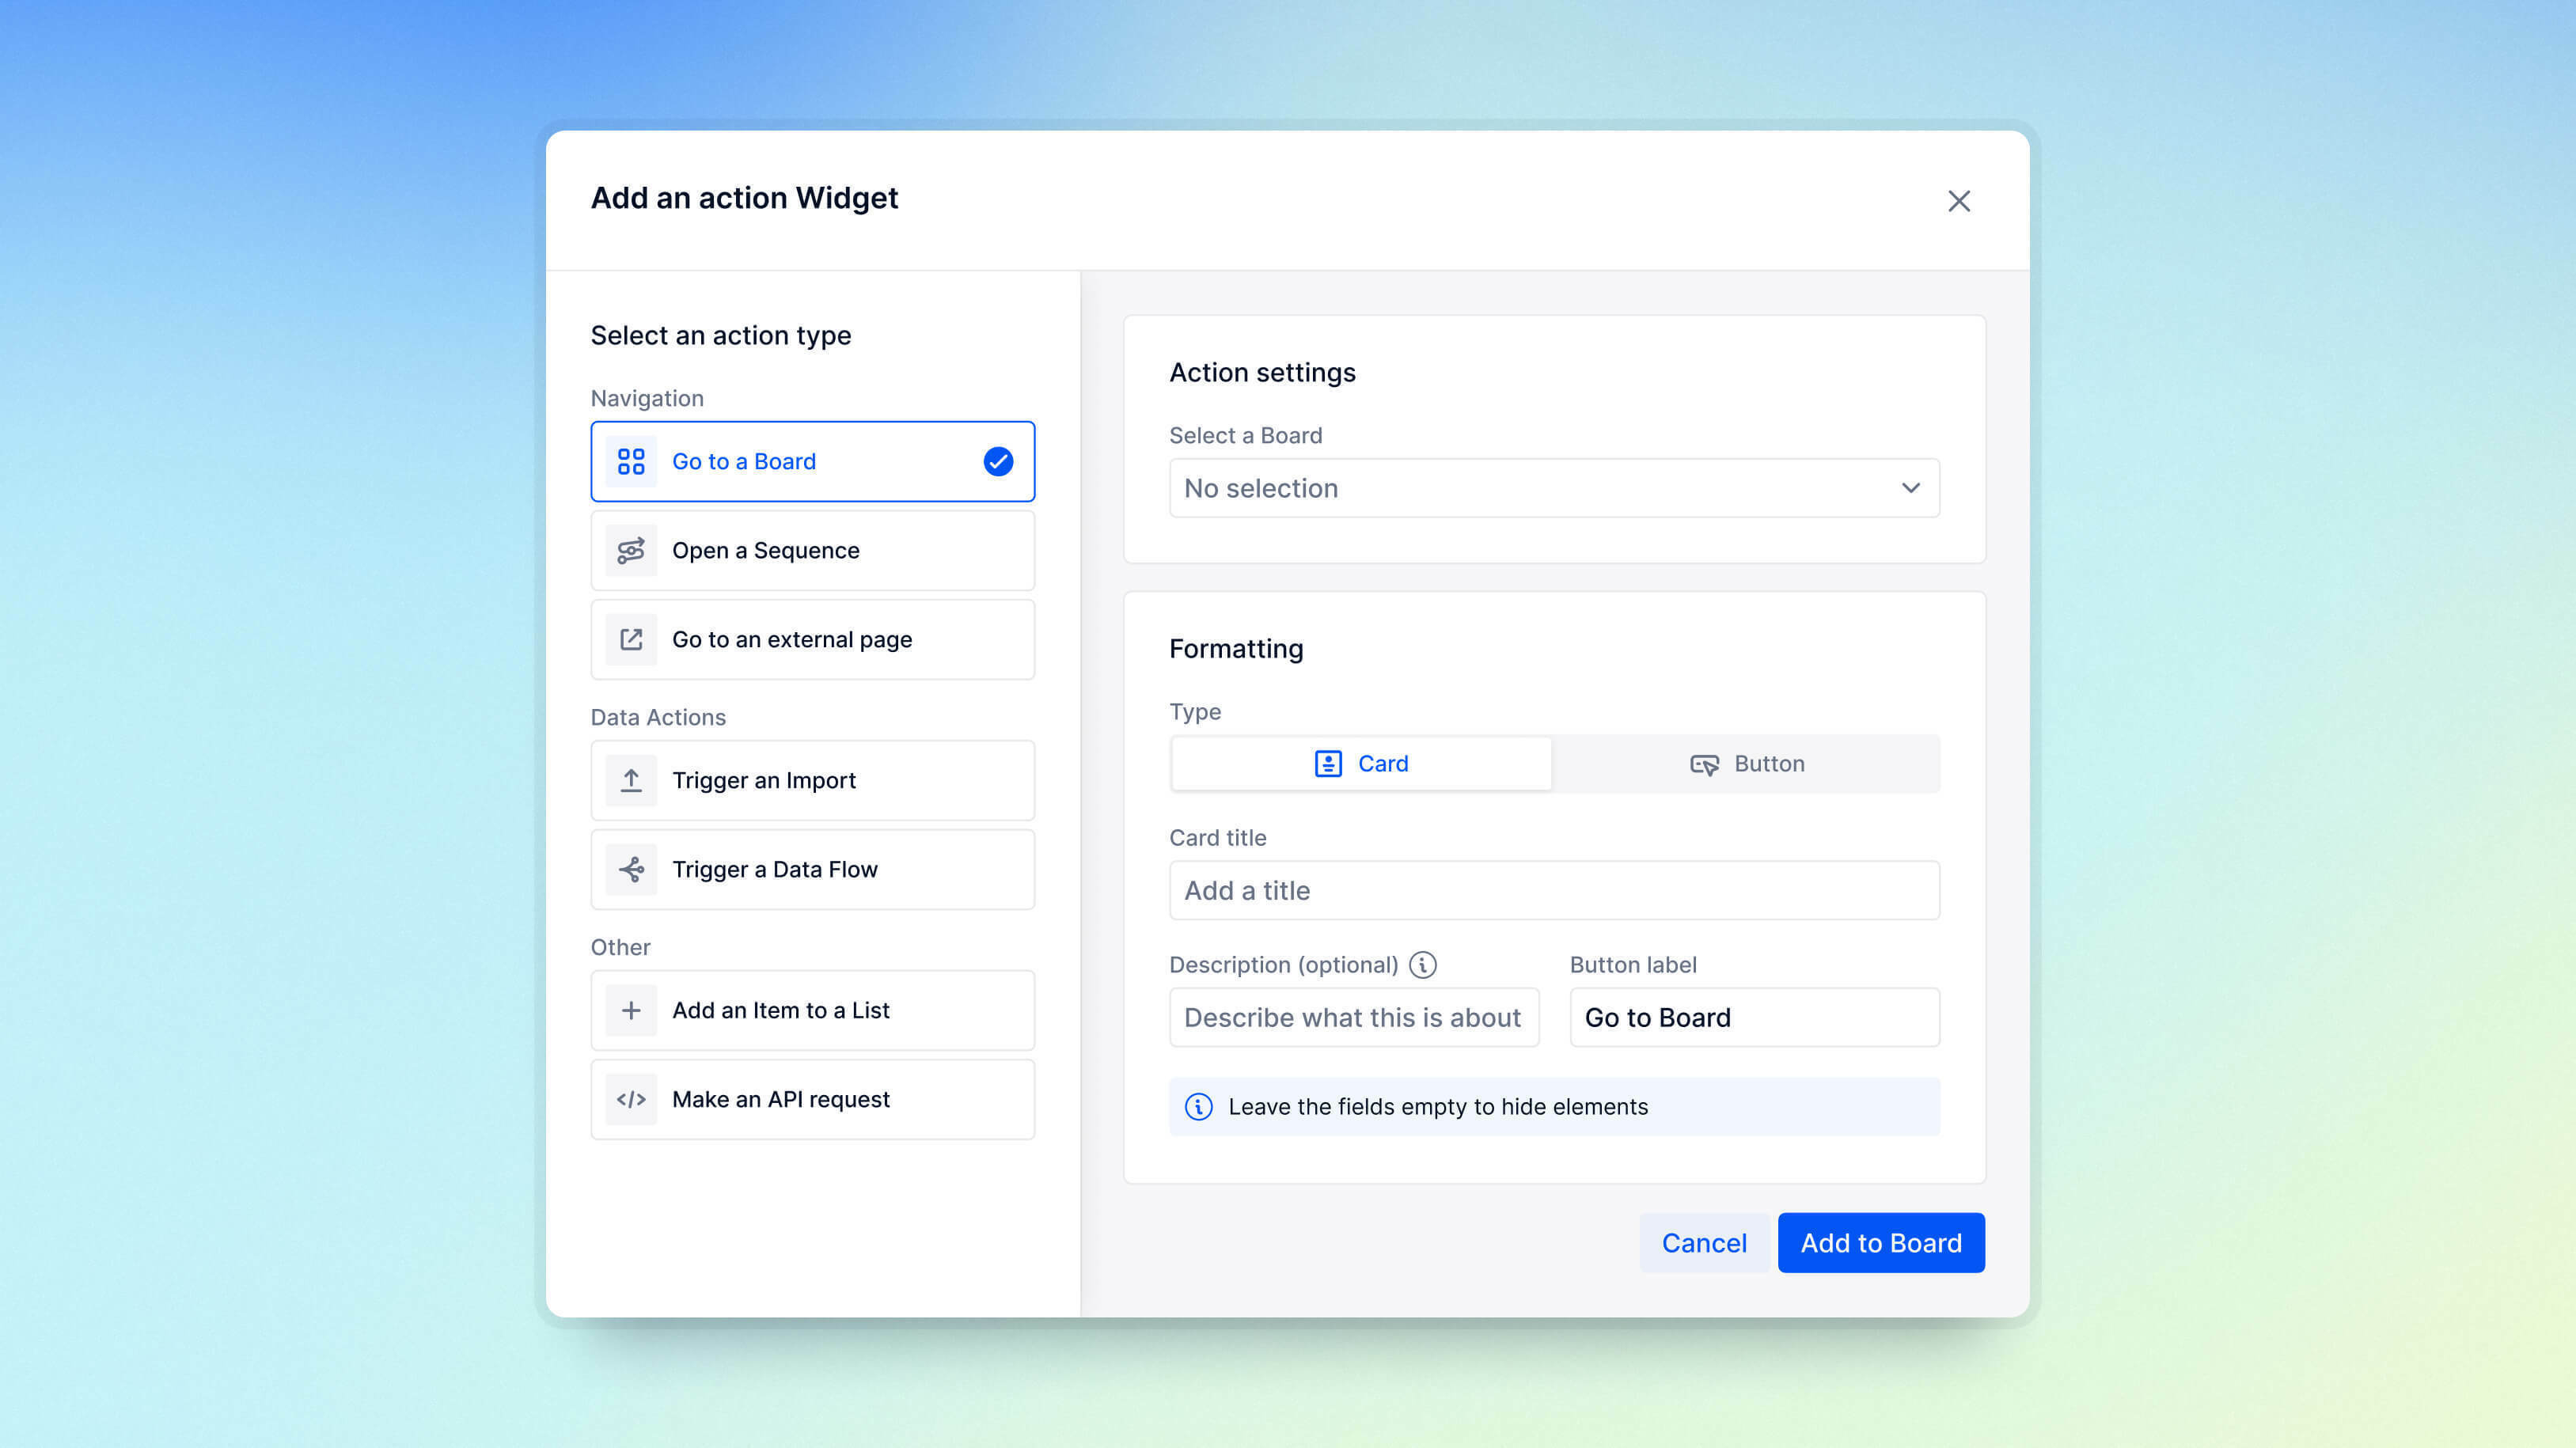2576x1448 pixels.
Task: Click the upload icon for Trigger an Import
Action: coord(631,780)
